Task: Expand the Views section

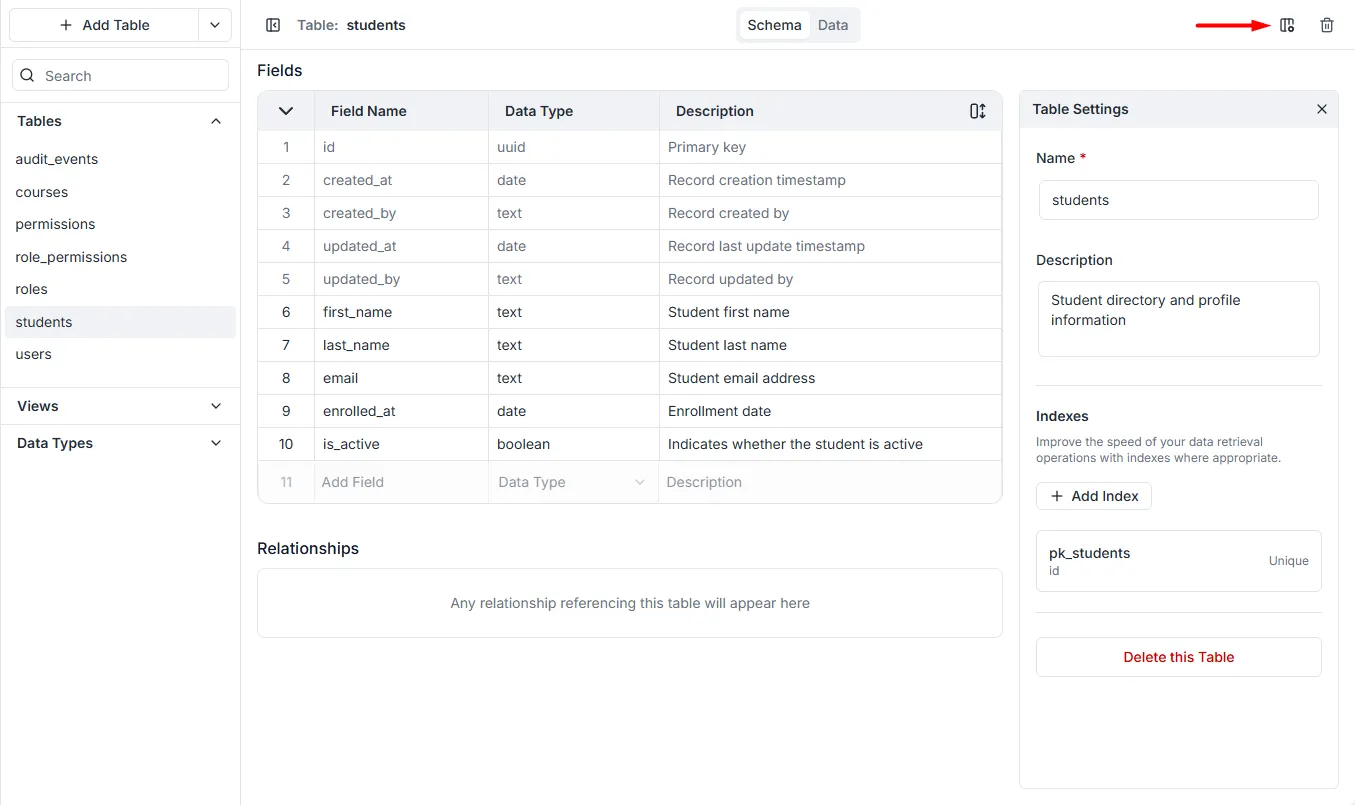Action: click(216, 406)
